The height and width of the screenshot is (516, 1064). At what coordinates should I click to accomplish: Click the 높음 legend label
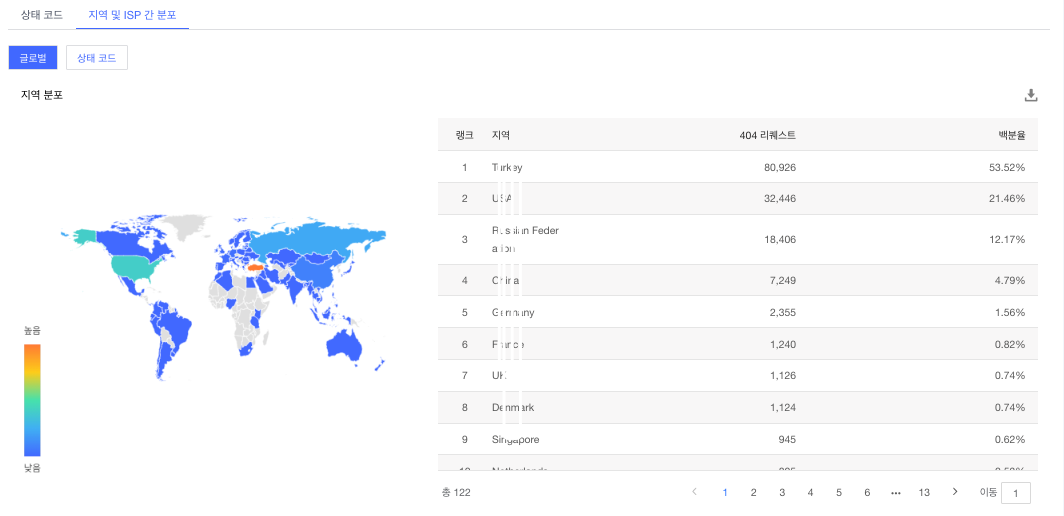[x=33, y=331]
